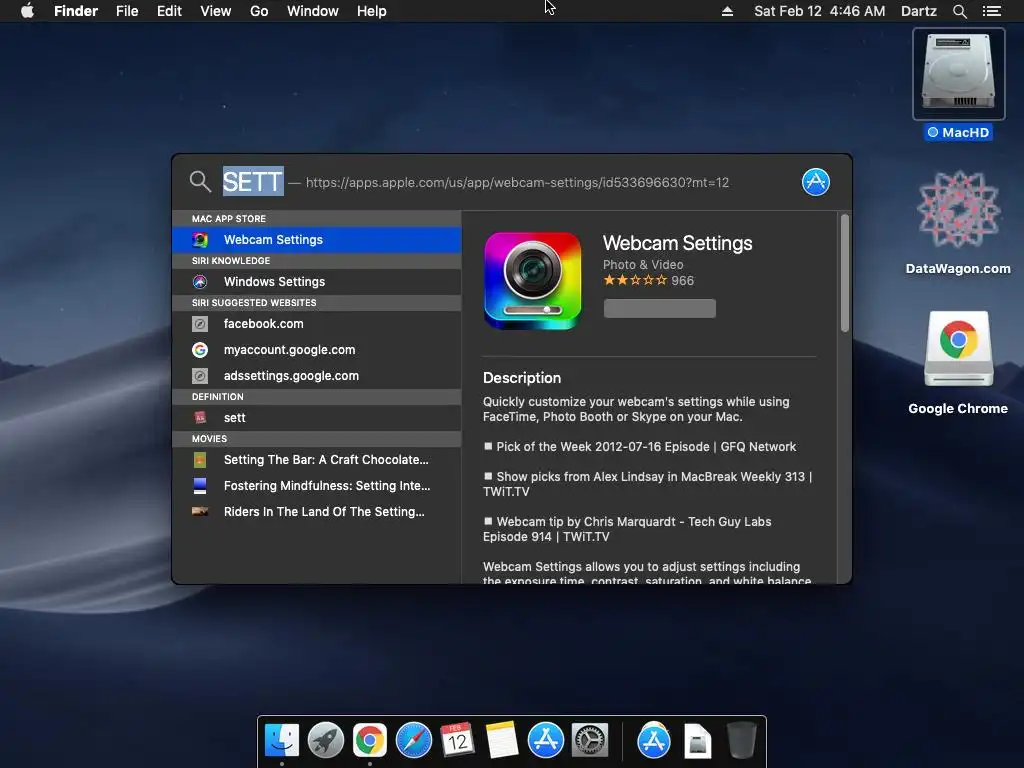This screenshot has height=768, width=1024.
Task: Click the large Webcam Settings app icon
Action: [x=532, y=281]
